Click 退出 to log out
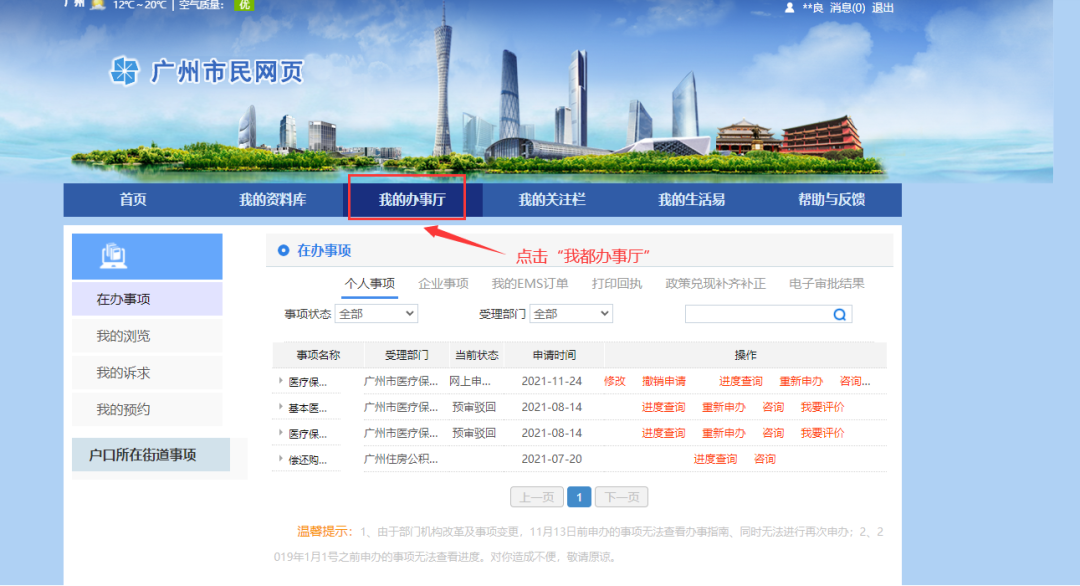Image resolution: width=1080 pixels, height=586 pixels. (883, 7)
